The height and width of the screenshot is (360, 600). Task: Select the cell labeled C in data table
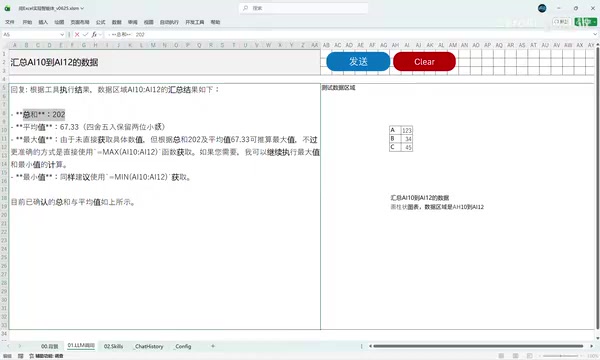(x=395, y=147)
